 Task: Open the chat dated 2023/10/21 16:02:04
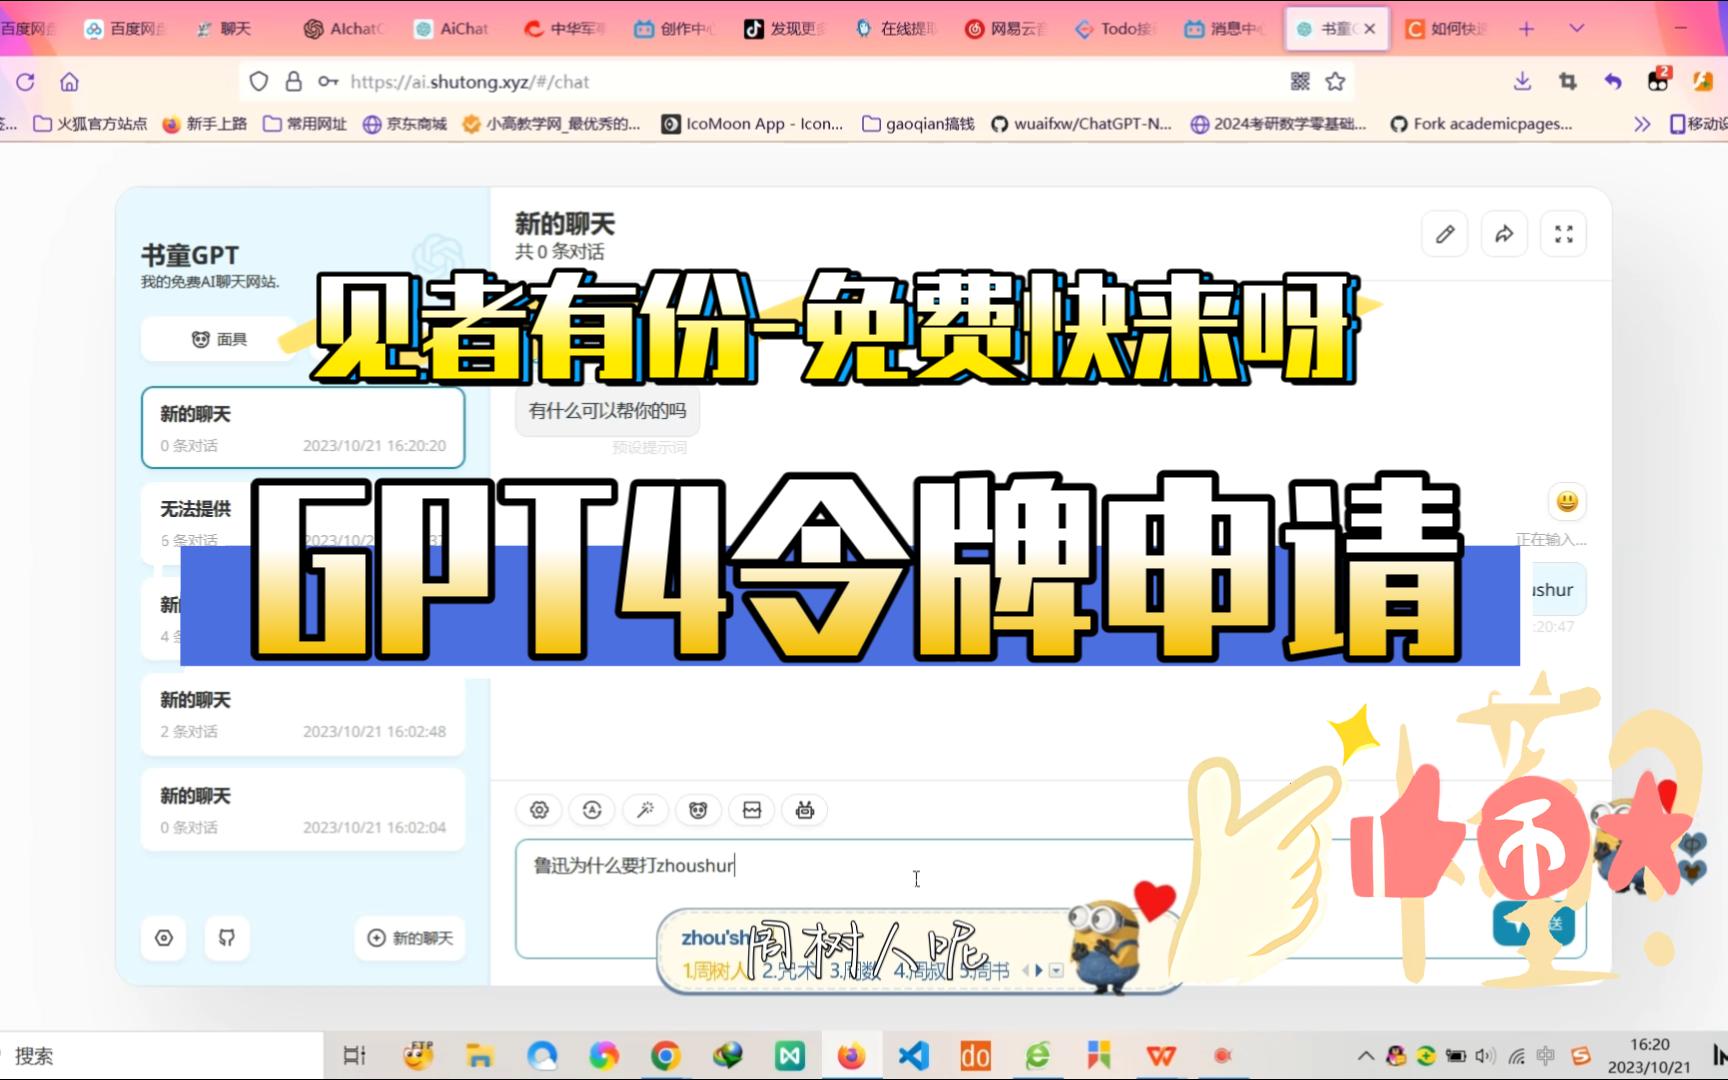pos(303,810)
